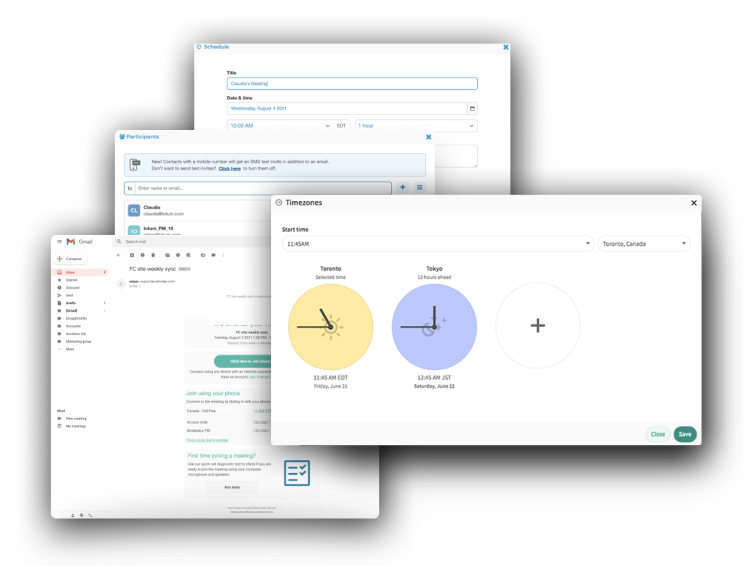This screenshot has height=566, width=743.
Task: Open the Toronto, Canada location dropdown
Action: click(643, 244)
